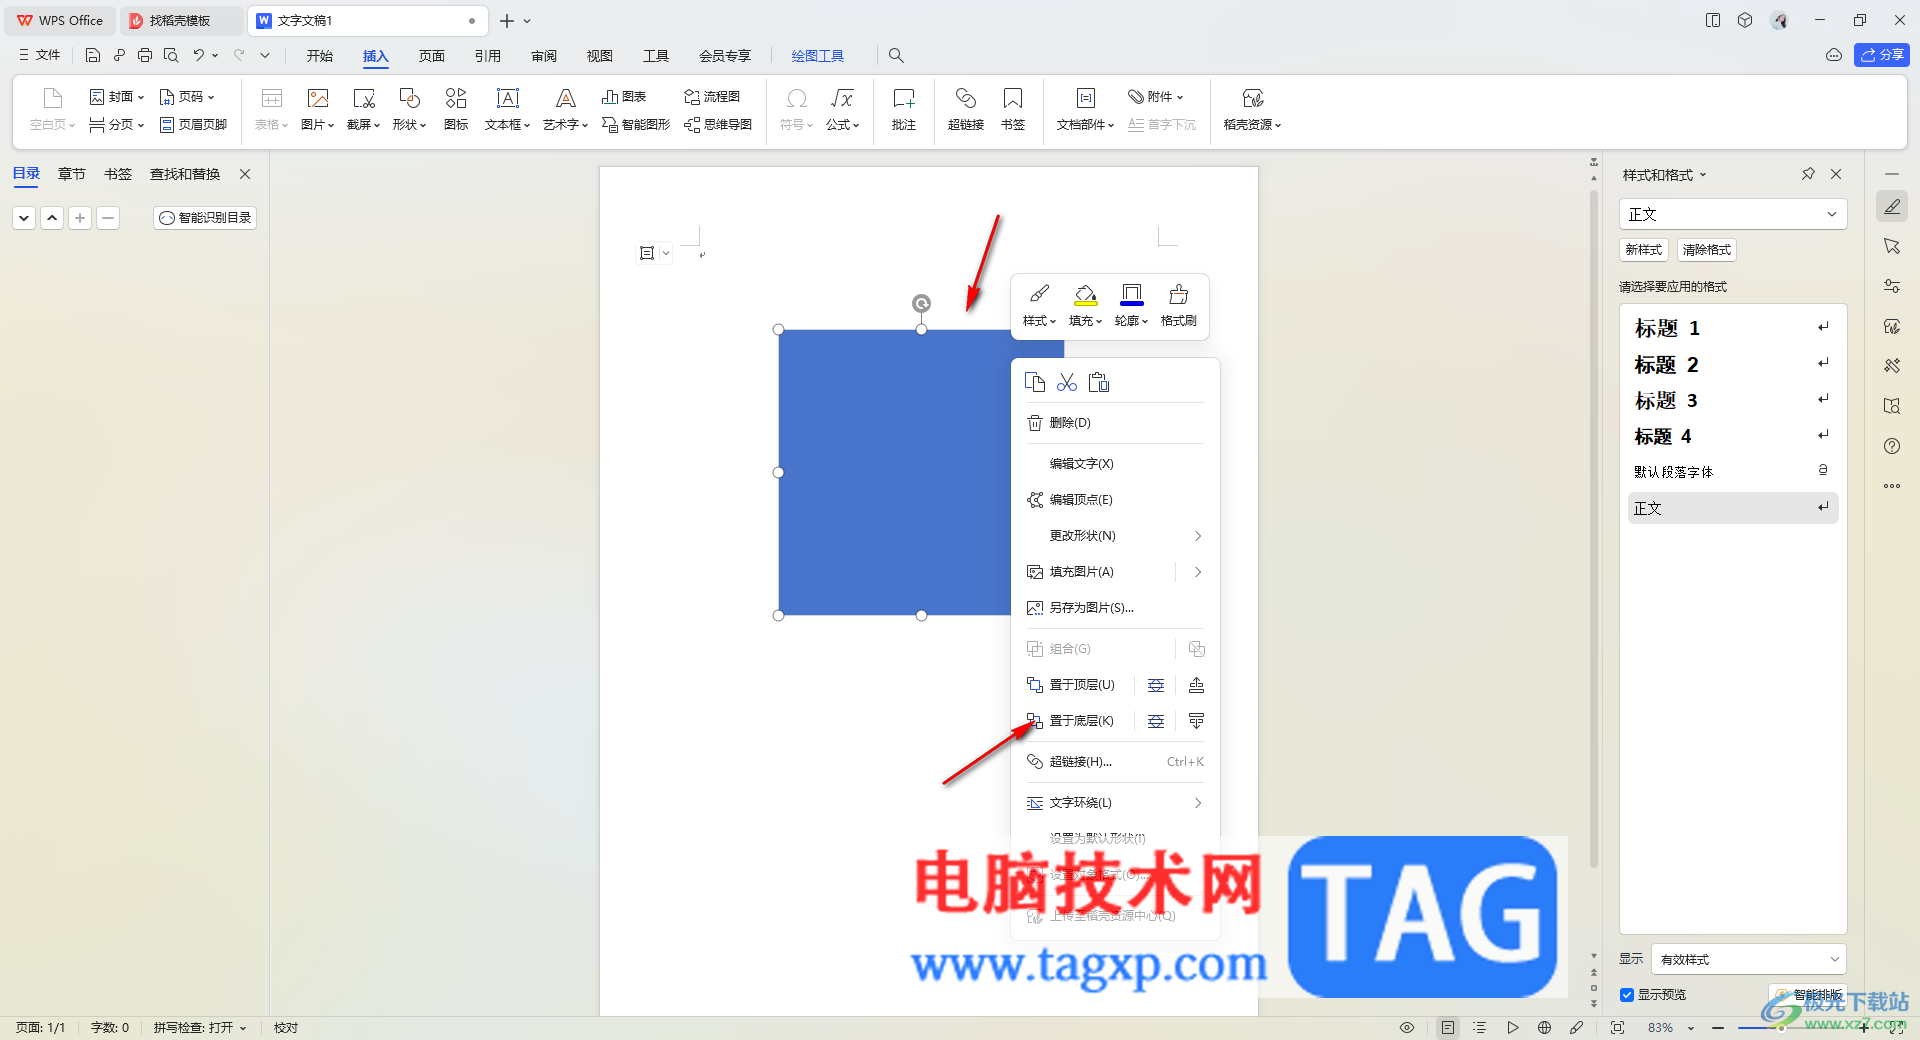Click the page view layout icon in status bar
The image size is (1920, 1040).
coord(1448,1027)
